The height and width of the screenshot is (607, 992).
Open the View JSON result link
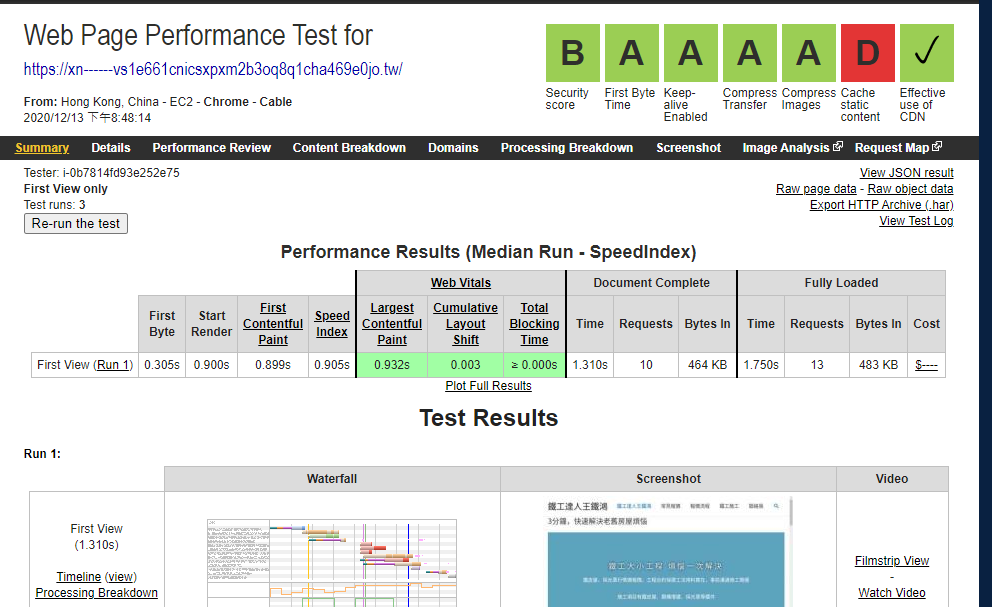click(906, 173)
